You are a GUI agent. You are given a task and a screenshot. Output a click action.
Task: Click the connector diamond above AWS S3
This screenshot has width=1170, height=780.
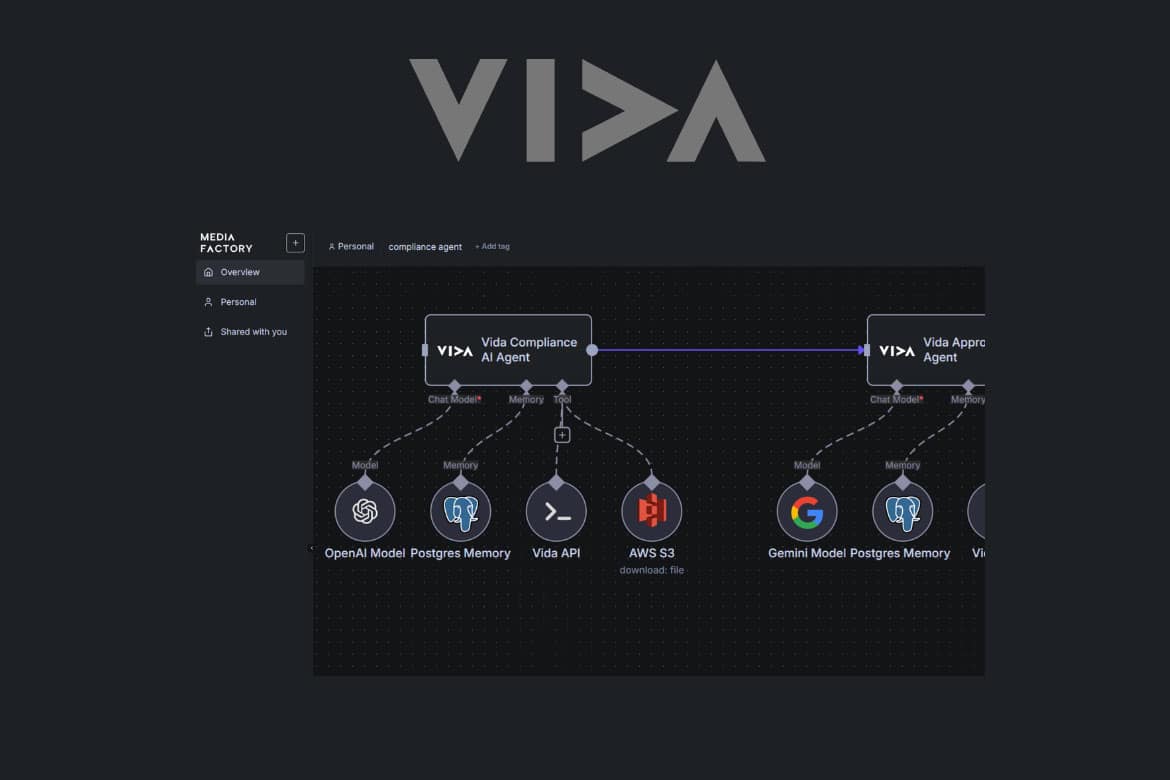click(x=651, y=481)
